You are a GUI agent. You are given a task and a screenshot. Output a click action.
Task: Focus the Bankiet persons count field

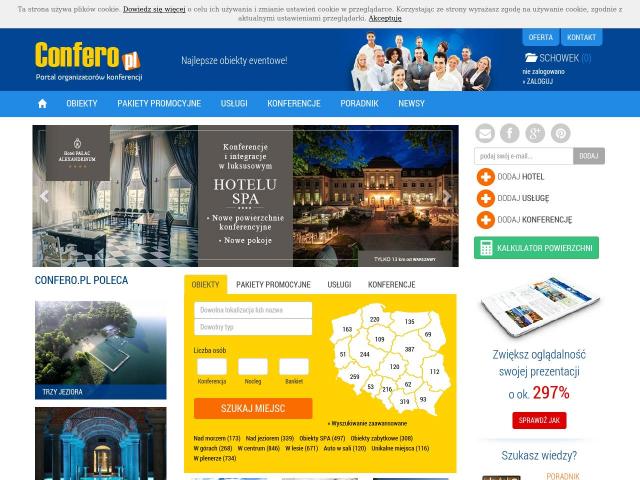coord(294,367)
